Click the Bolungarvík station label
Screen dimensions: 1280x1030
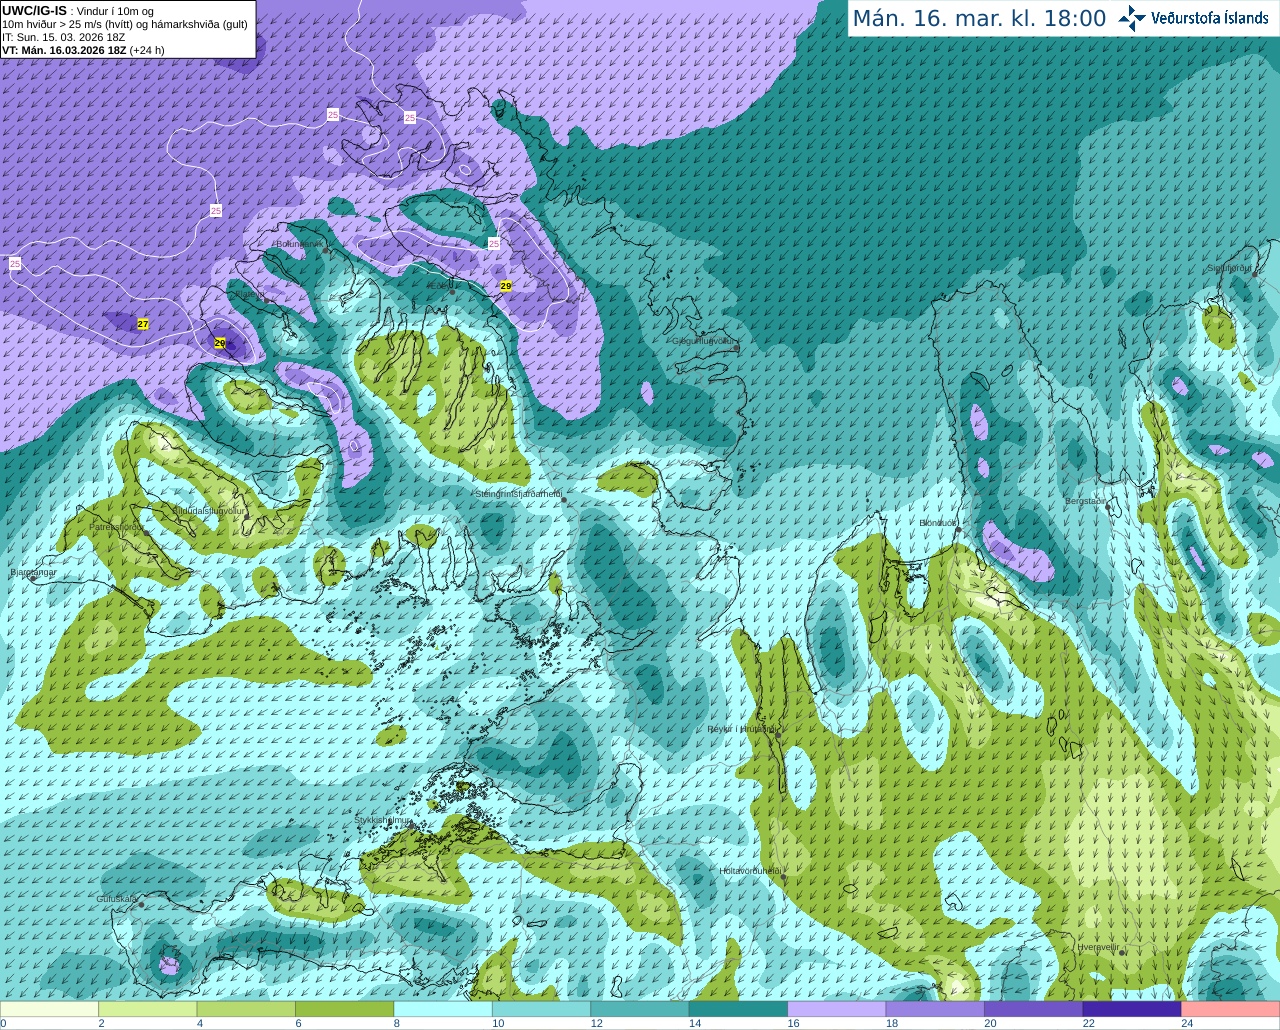(300, 244)
